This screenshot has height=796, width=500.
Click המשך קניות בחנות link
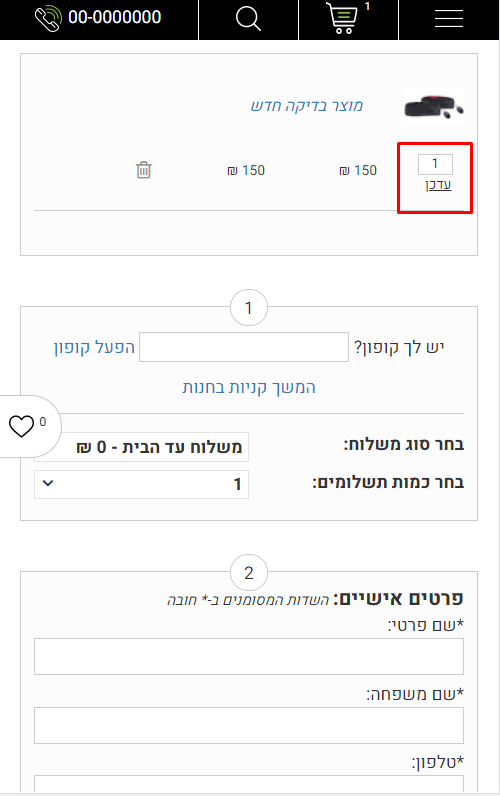click(249, 387)
